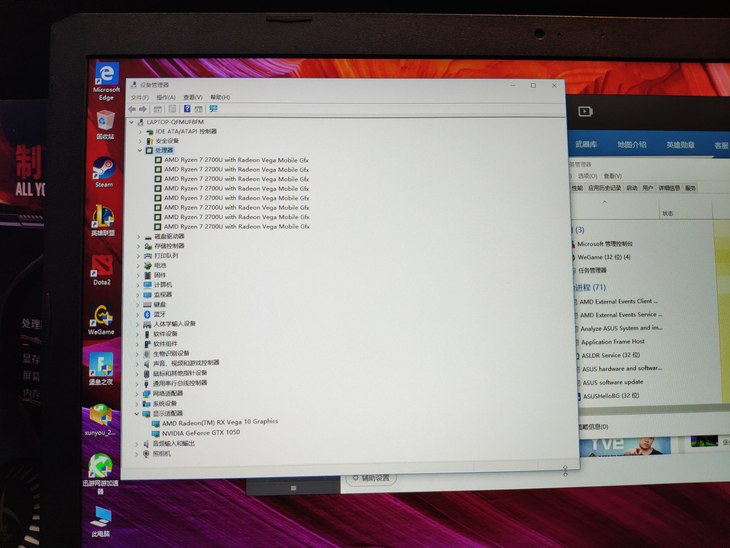Select 任务管理器 row in Task Manager apps
Screen dimensions: 730x548
coord(592,270)
